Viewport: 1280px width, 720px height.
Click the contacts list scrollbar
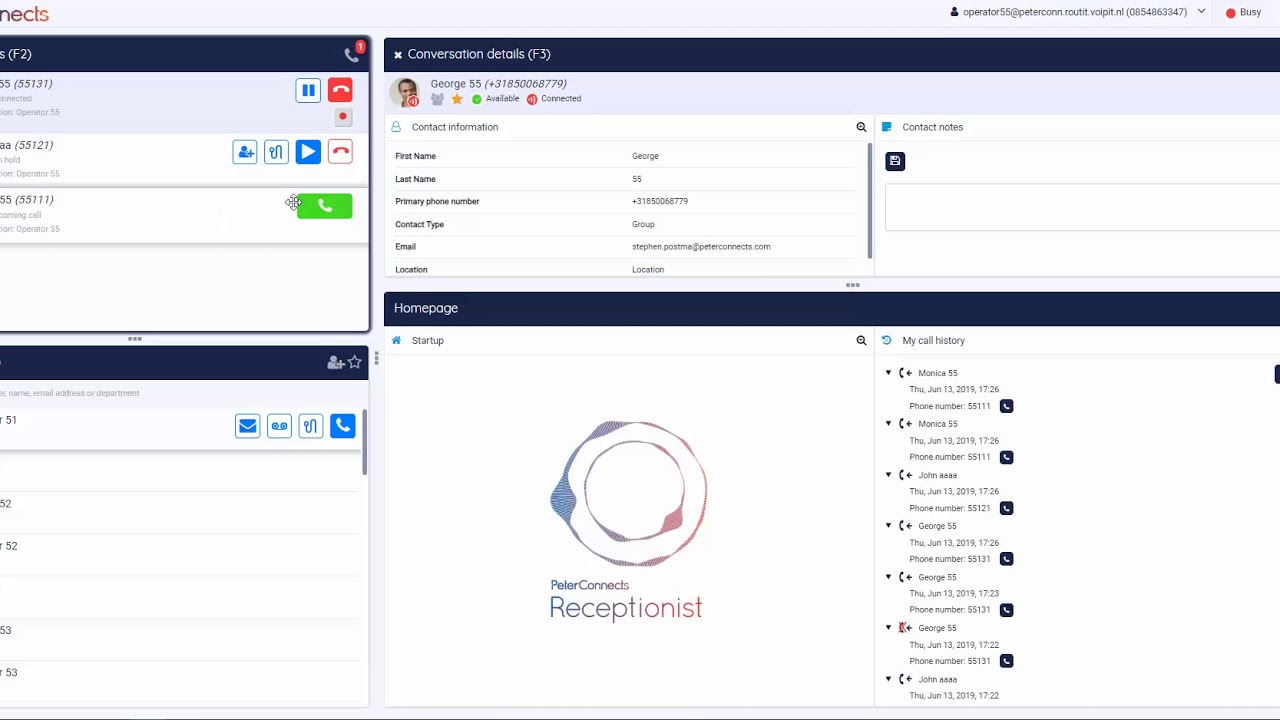(365, 443)
